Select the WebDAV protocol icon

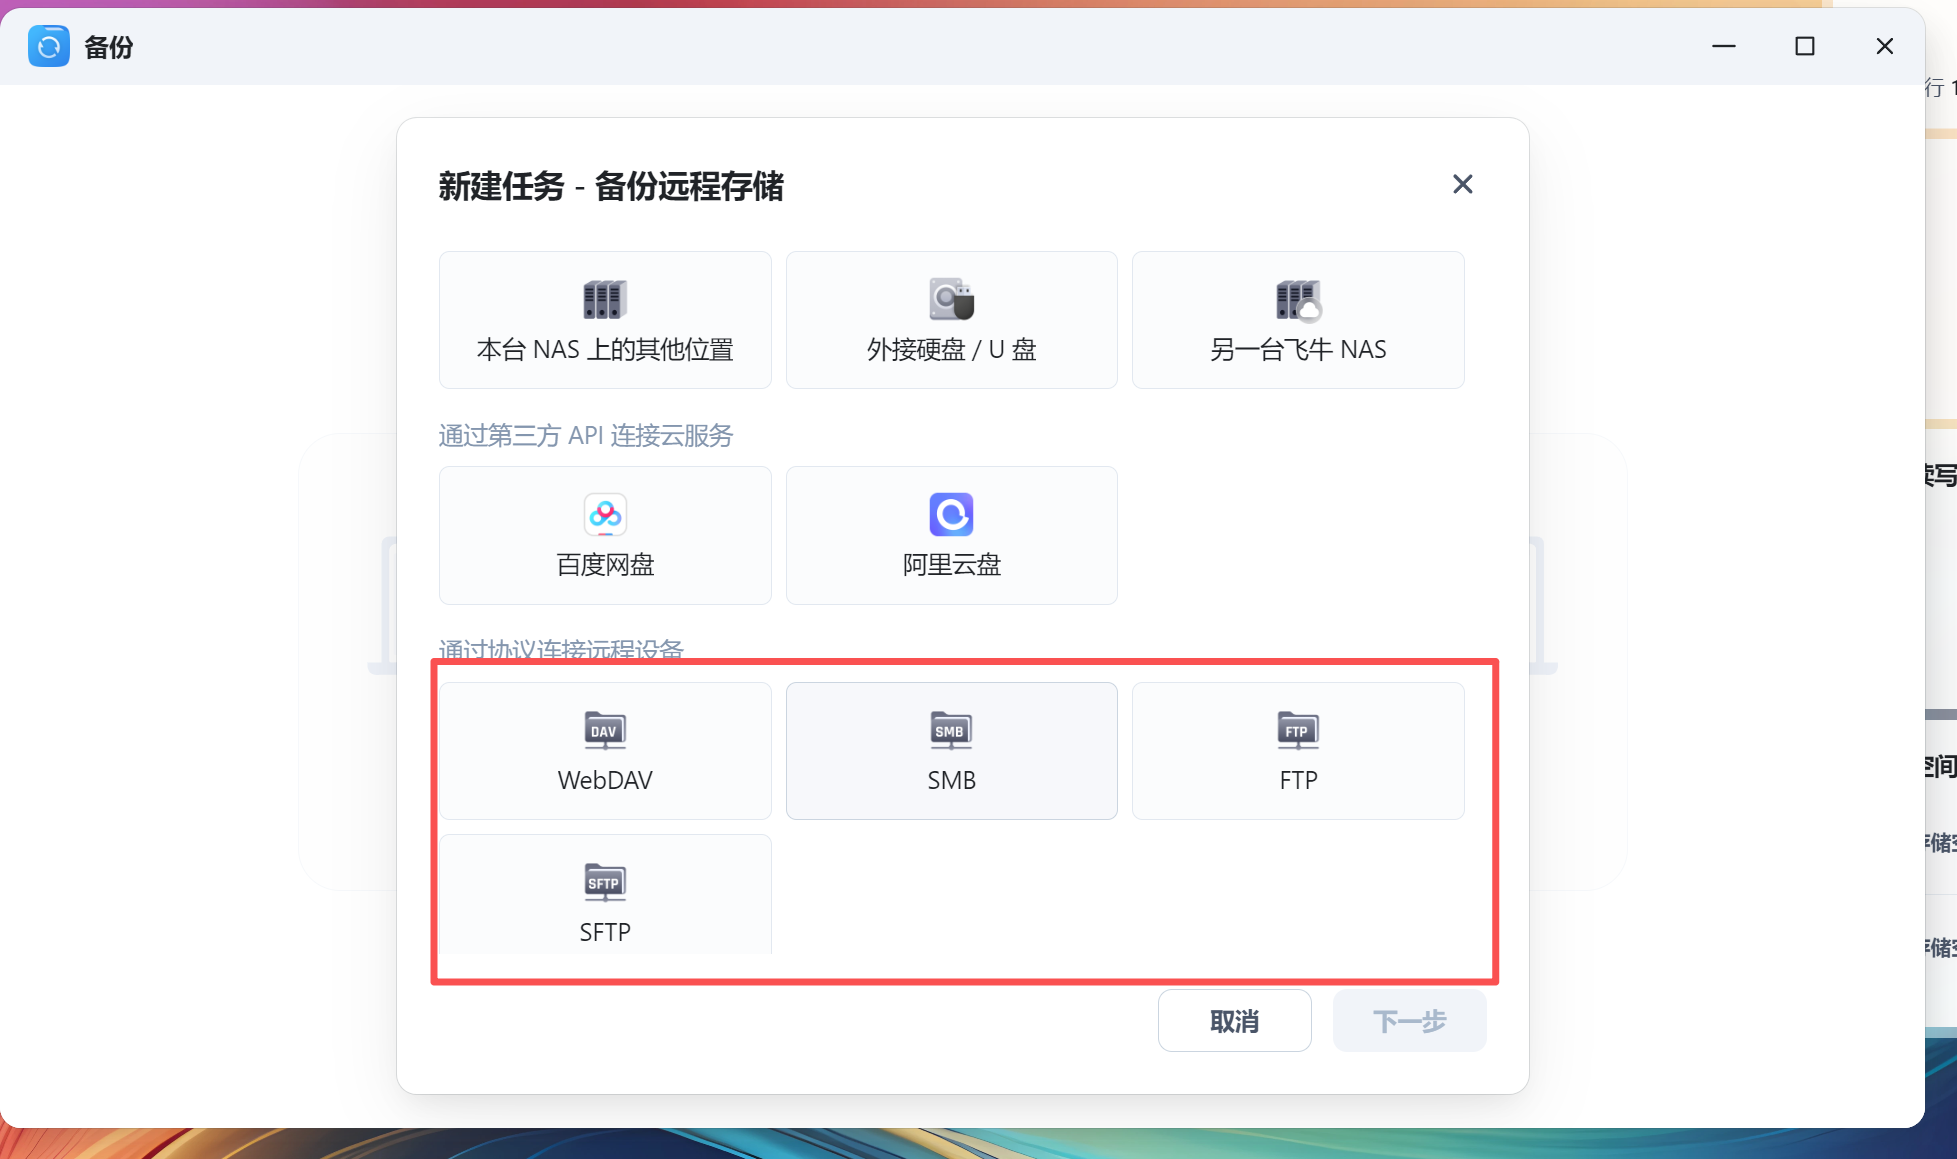(604, 730)
